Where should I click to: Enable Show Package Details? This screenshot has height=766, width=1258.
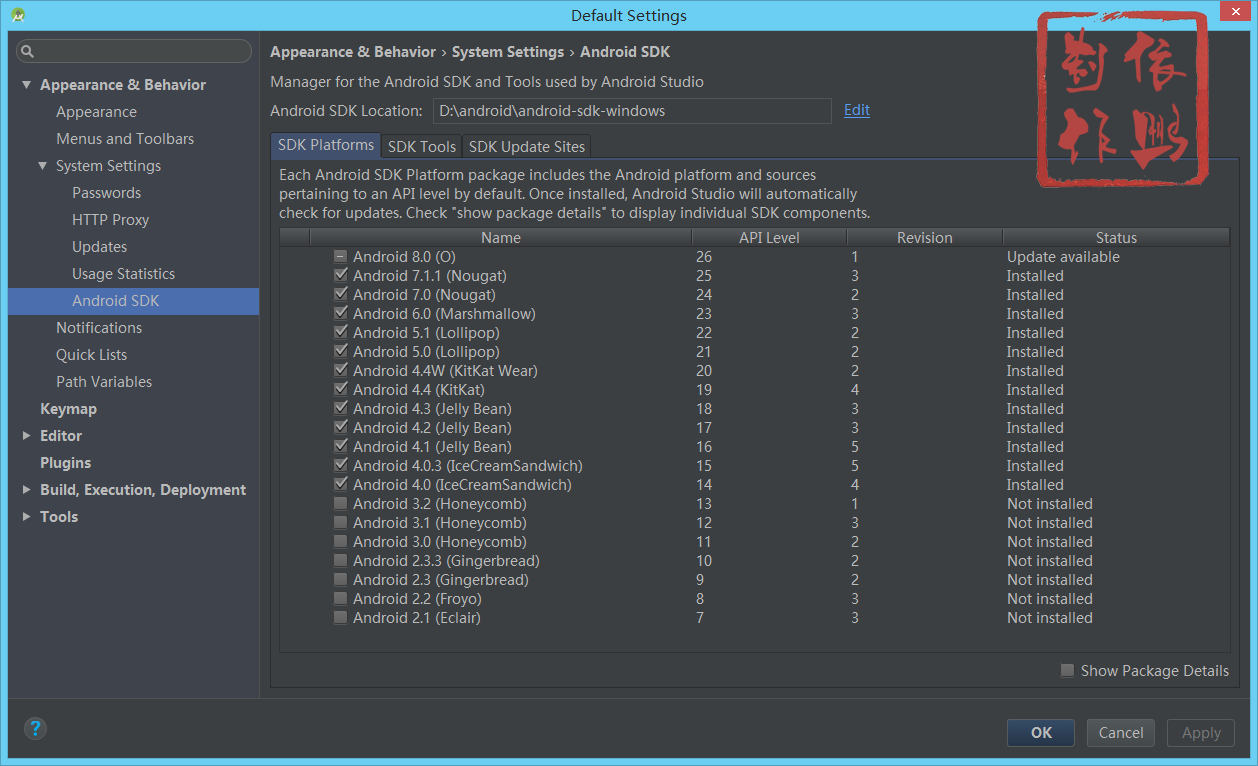tap(1068, 671)
